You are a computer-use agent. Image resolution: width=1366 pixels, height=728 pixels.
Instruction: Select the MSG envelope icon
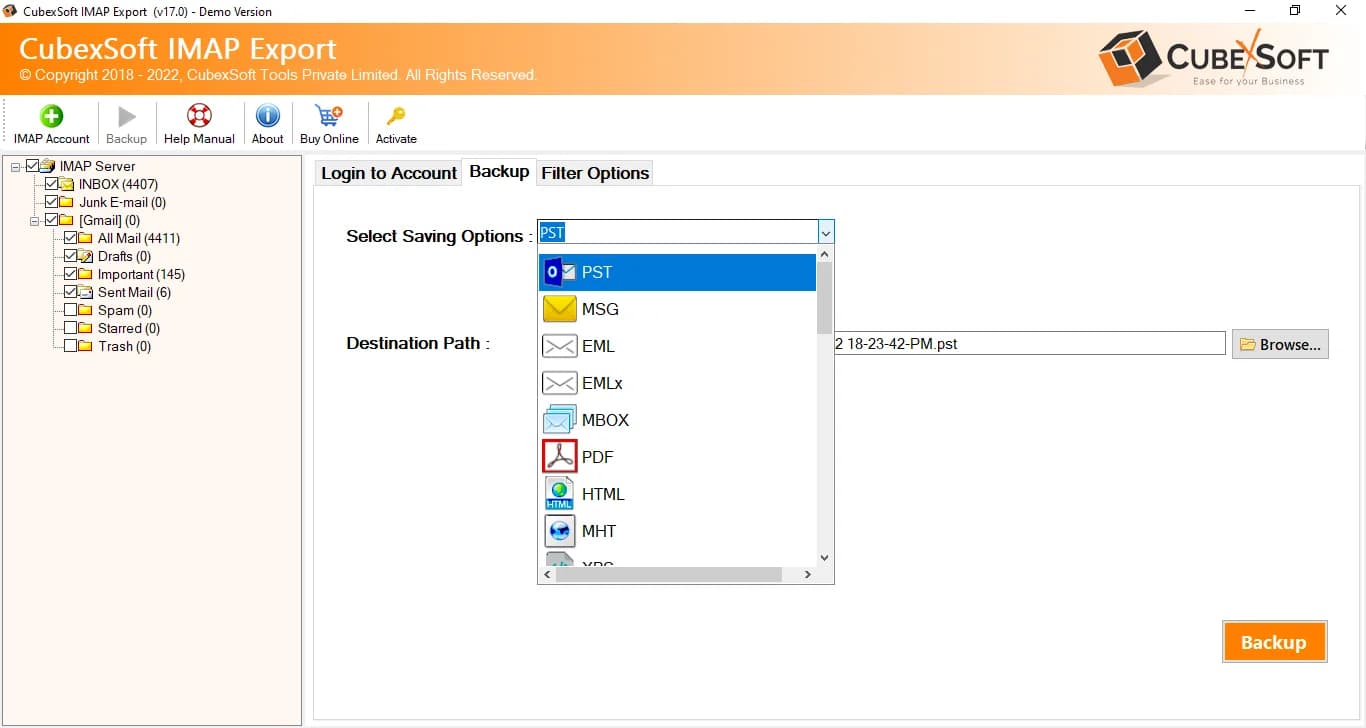pyautogui.click(x=559, y=309)
